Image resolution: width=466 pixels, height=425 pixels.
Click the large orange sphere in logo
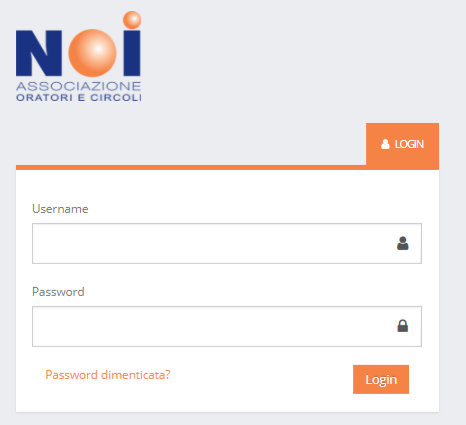(93, 53)
